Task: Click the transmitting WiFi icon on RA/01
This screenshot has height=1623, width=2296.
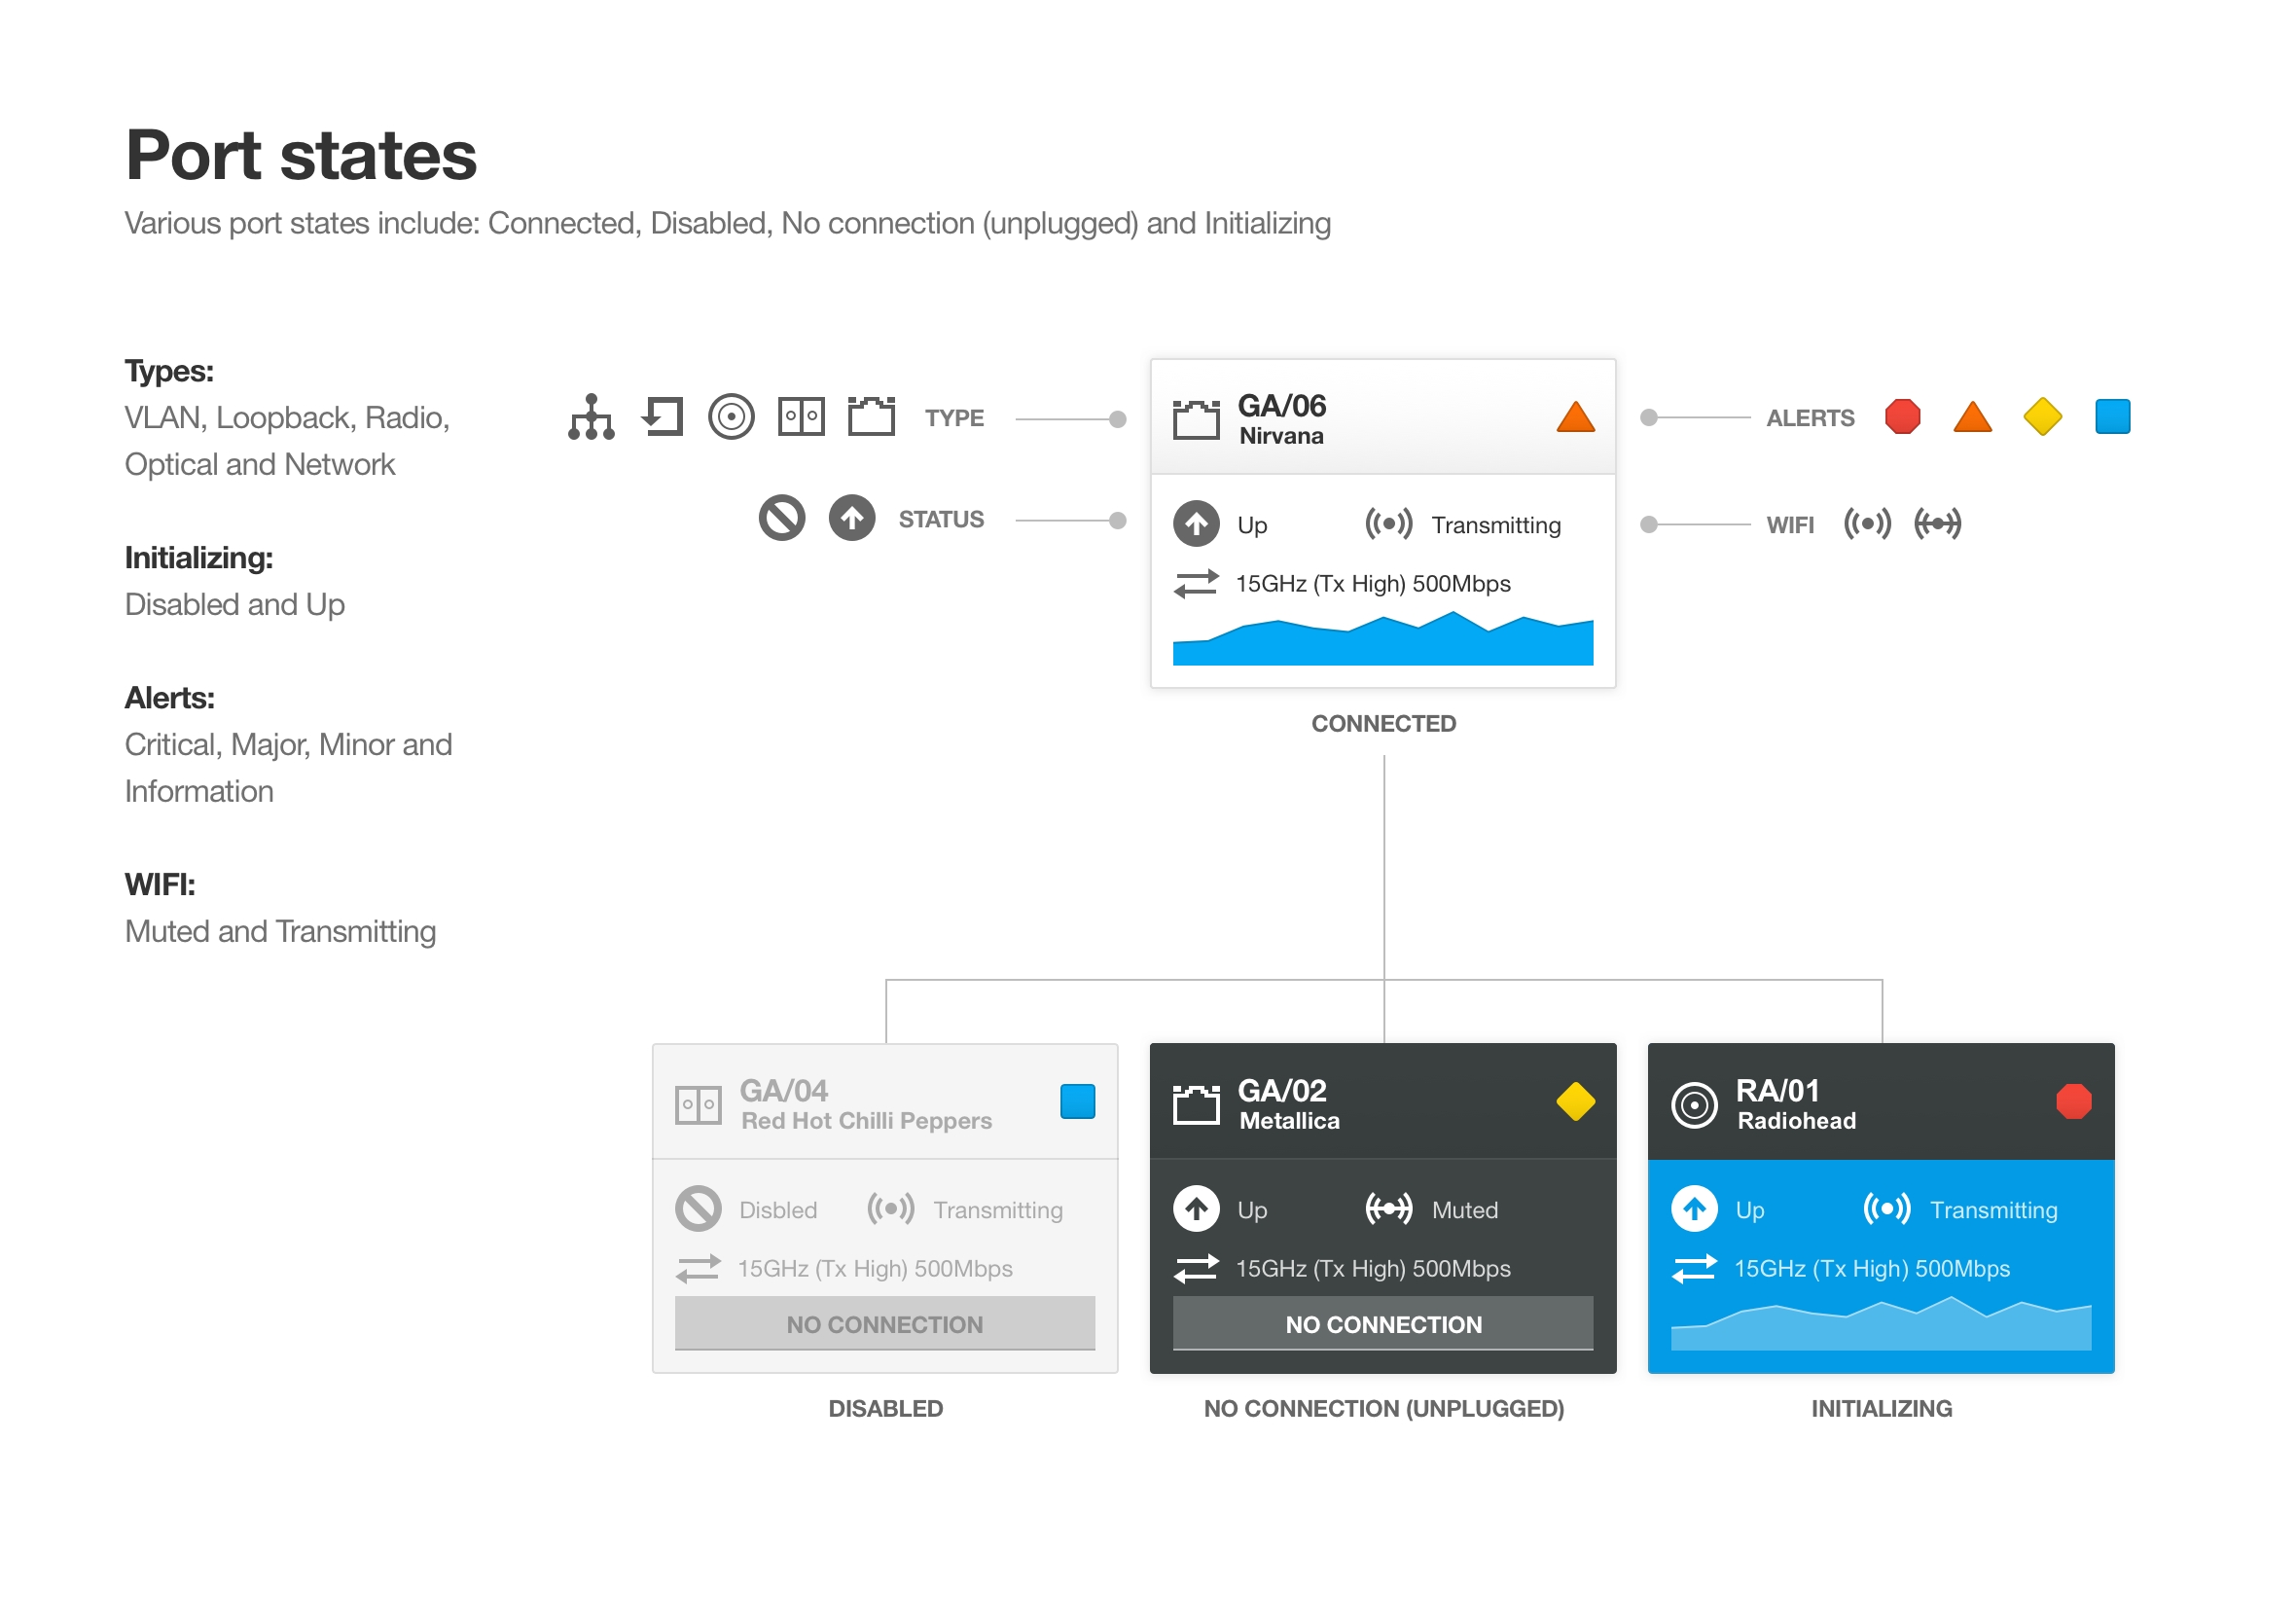Action: coord(1887,1208)
